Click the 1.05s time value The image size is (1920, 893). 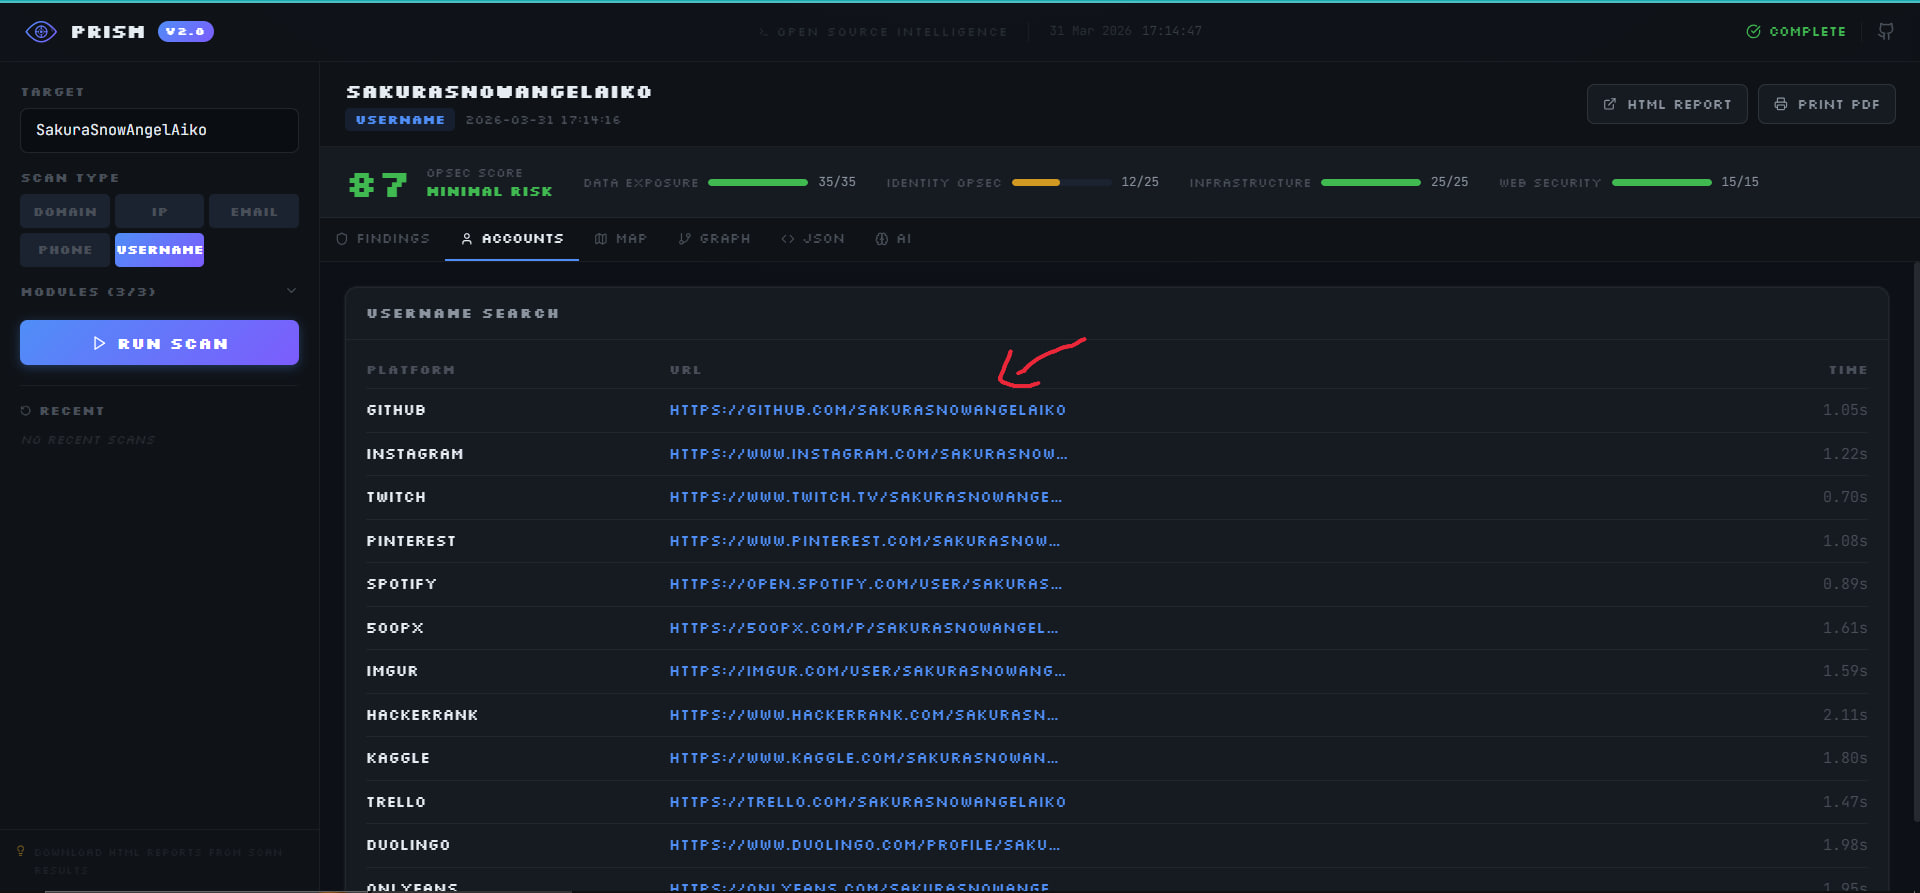pyautogui.click(x=1845, y=410)
